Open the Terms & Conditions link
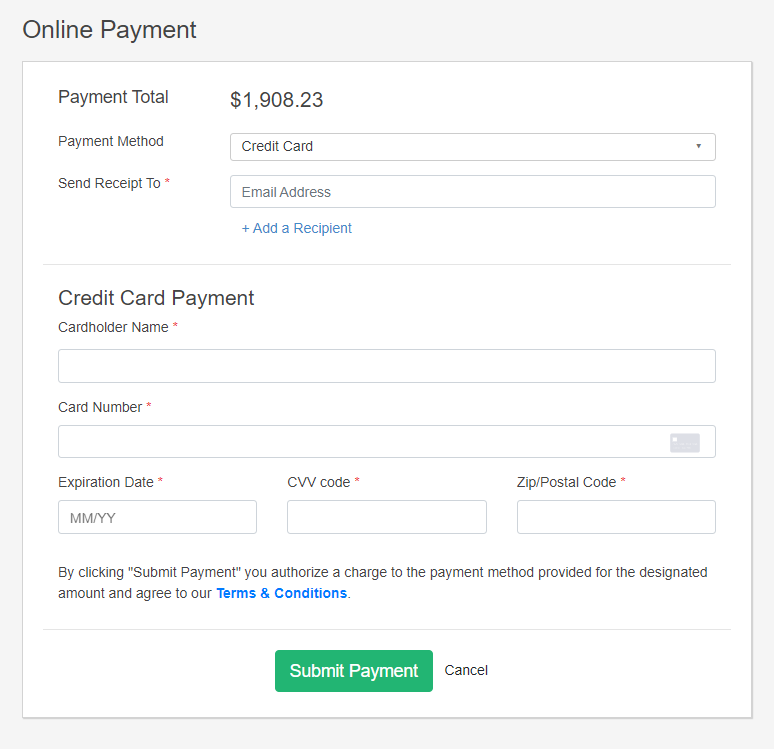774x749 pixels. [x=281, y=593]
